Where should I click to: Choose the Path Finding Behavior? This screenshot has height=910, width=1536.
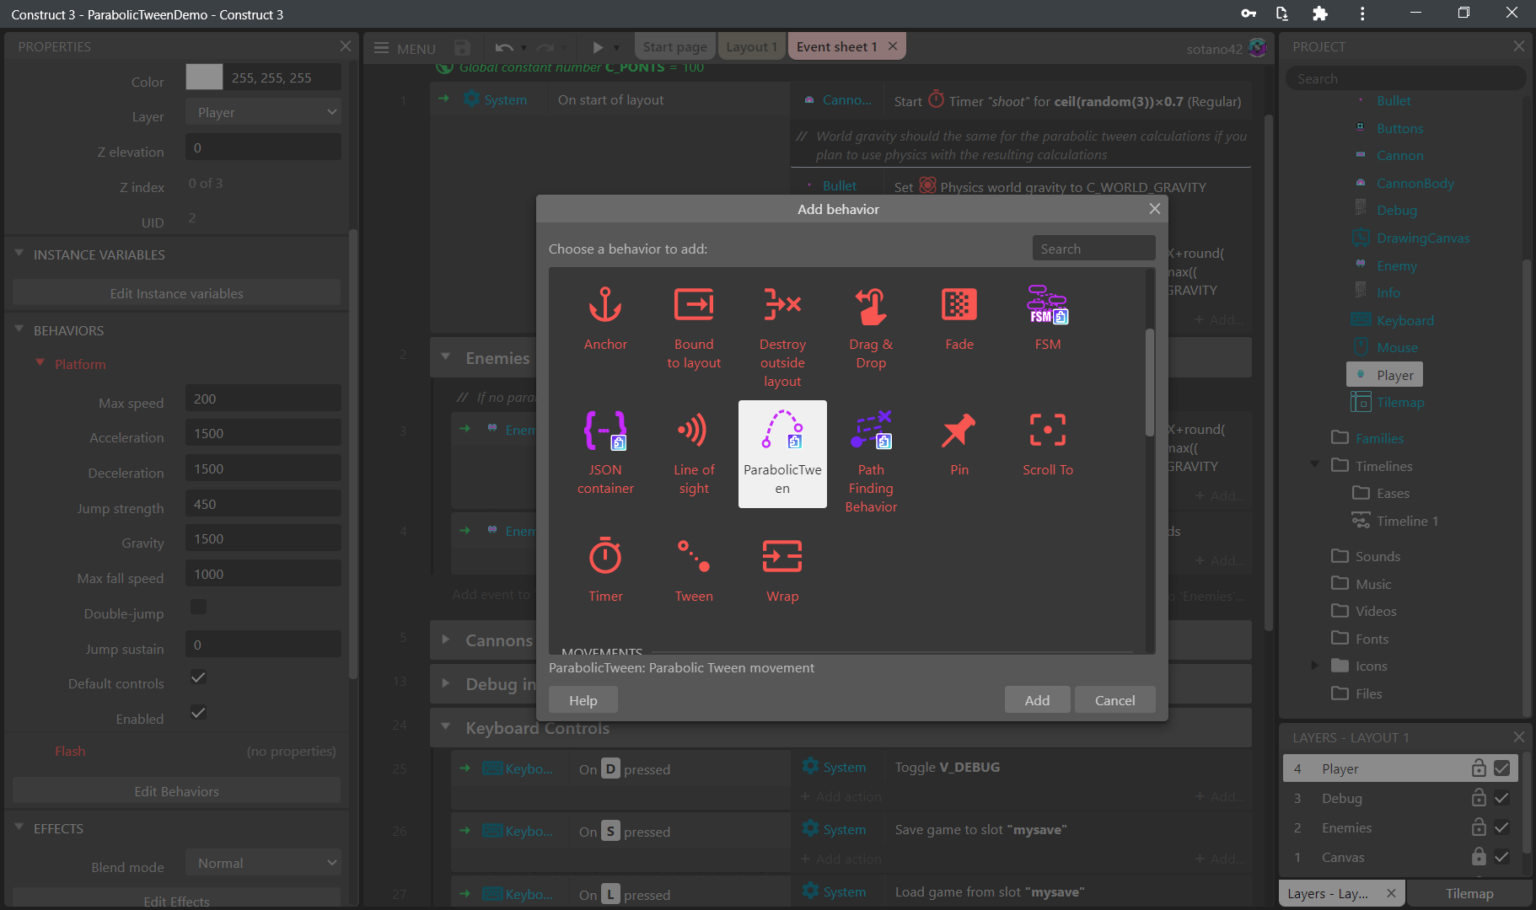[871, 462]
